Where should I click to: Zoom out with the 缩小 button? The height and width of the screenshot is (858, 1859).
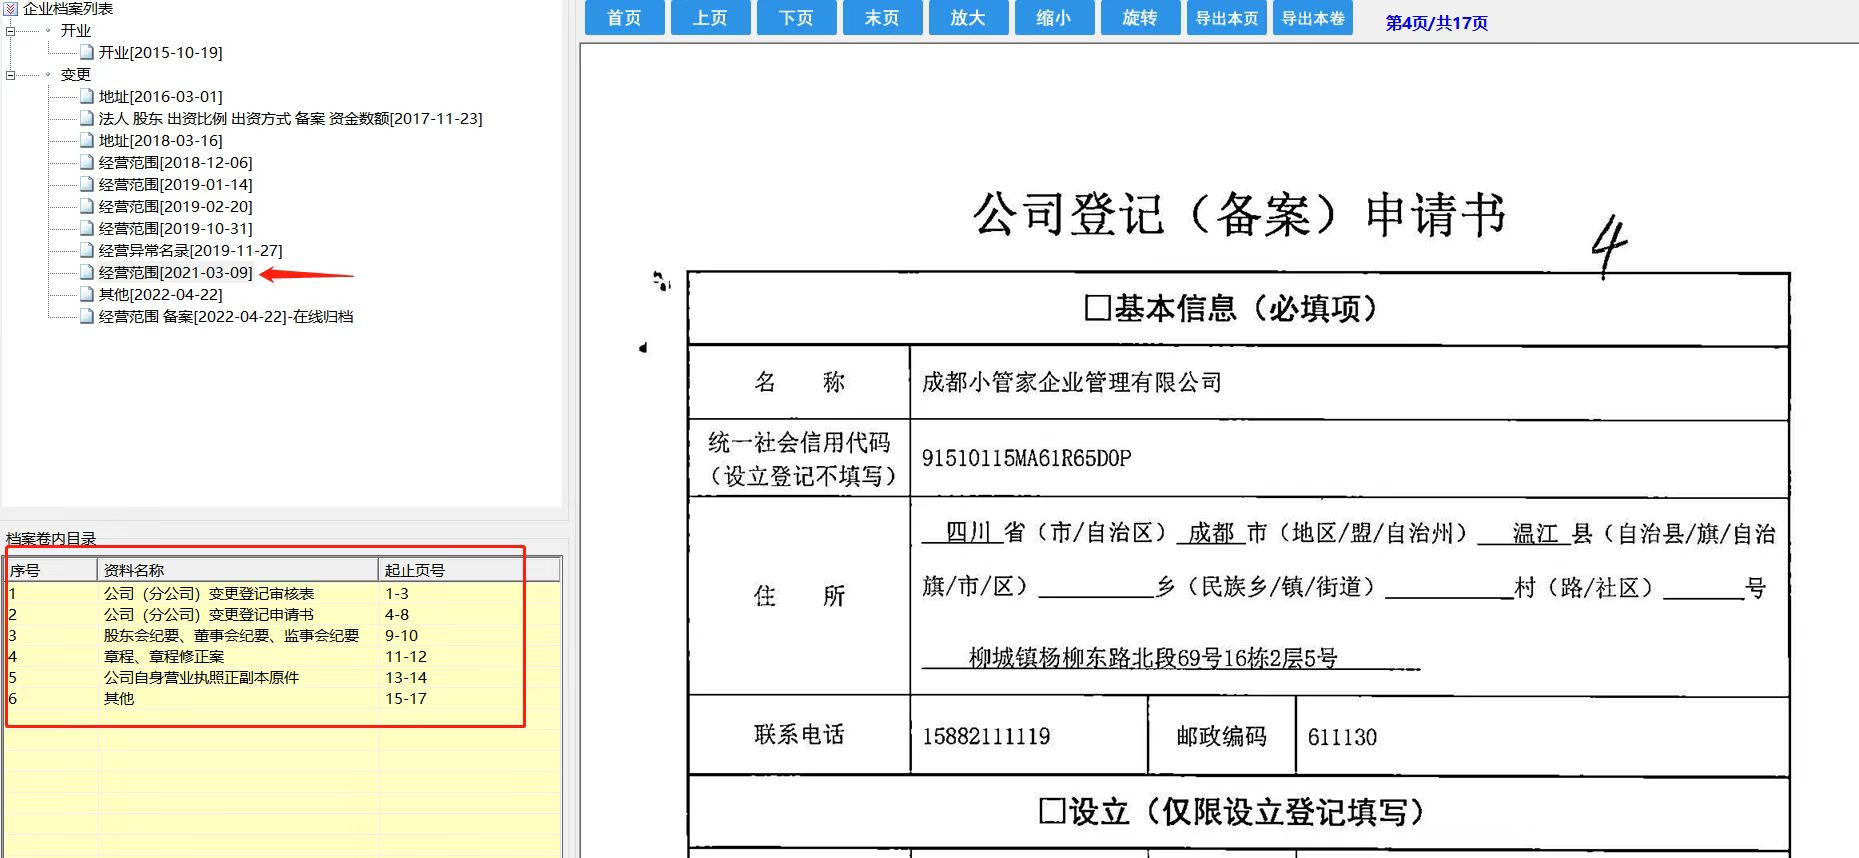[x=1054, y=18]
